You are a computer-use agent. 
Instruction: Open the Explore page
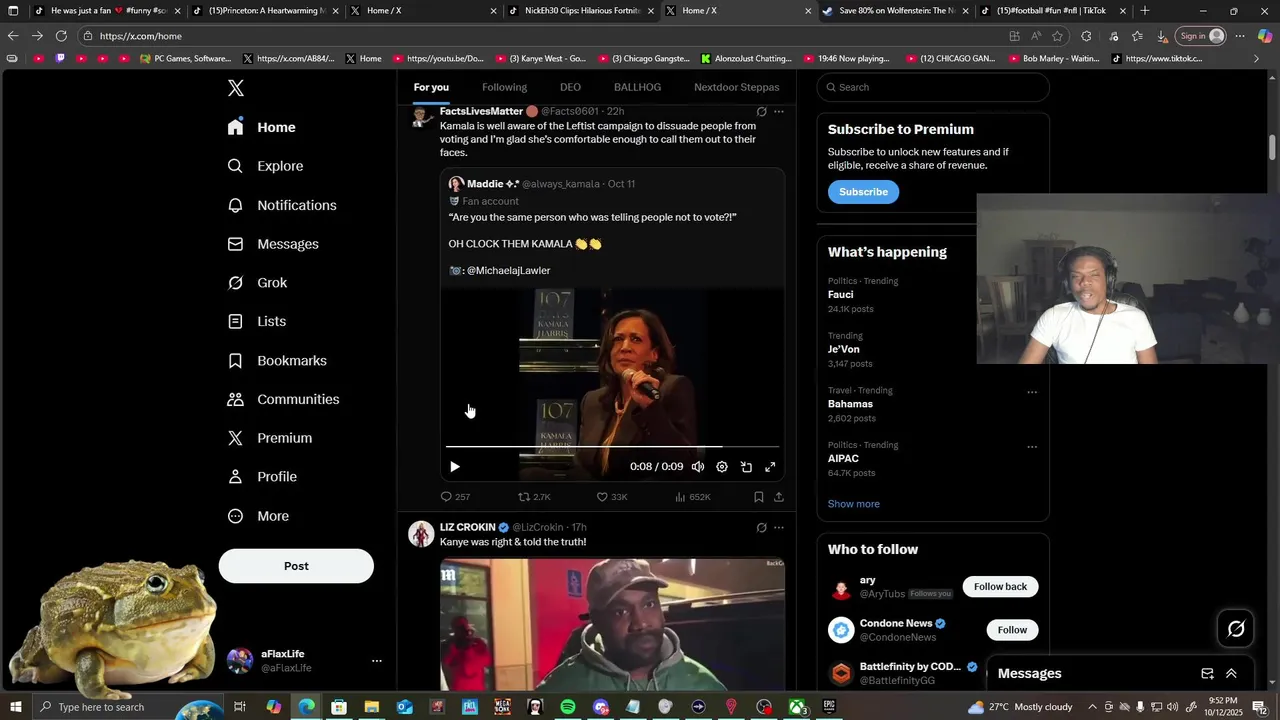point(265,166)
